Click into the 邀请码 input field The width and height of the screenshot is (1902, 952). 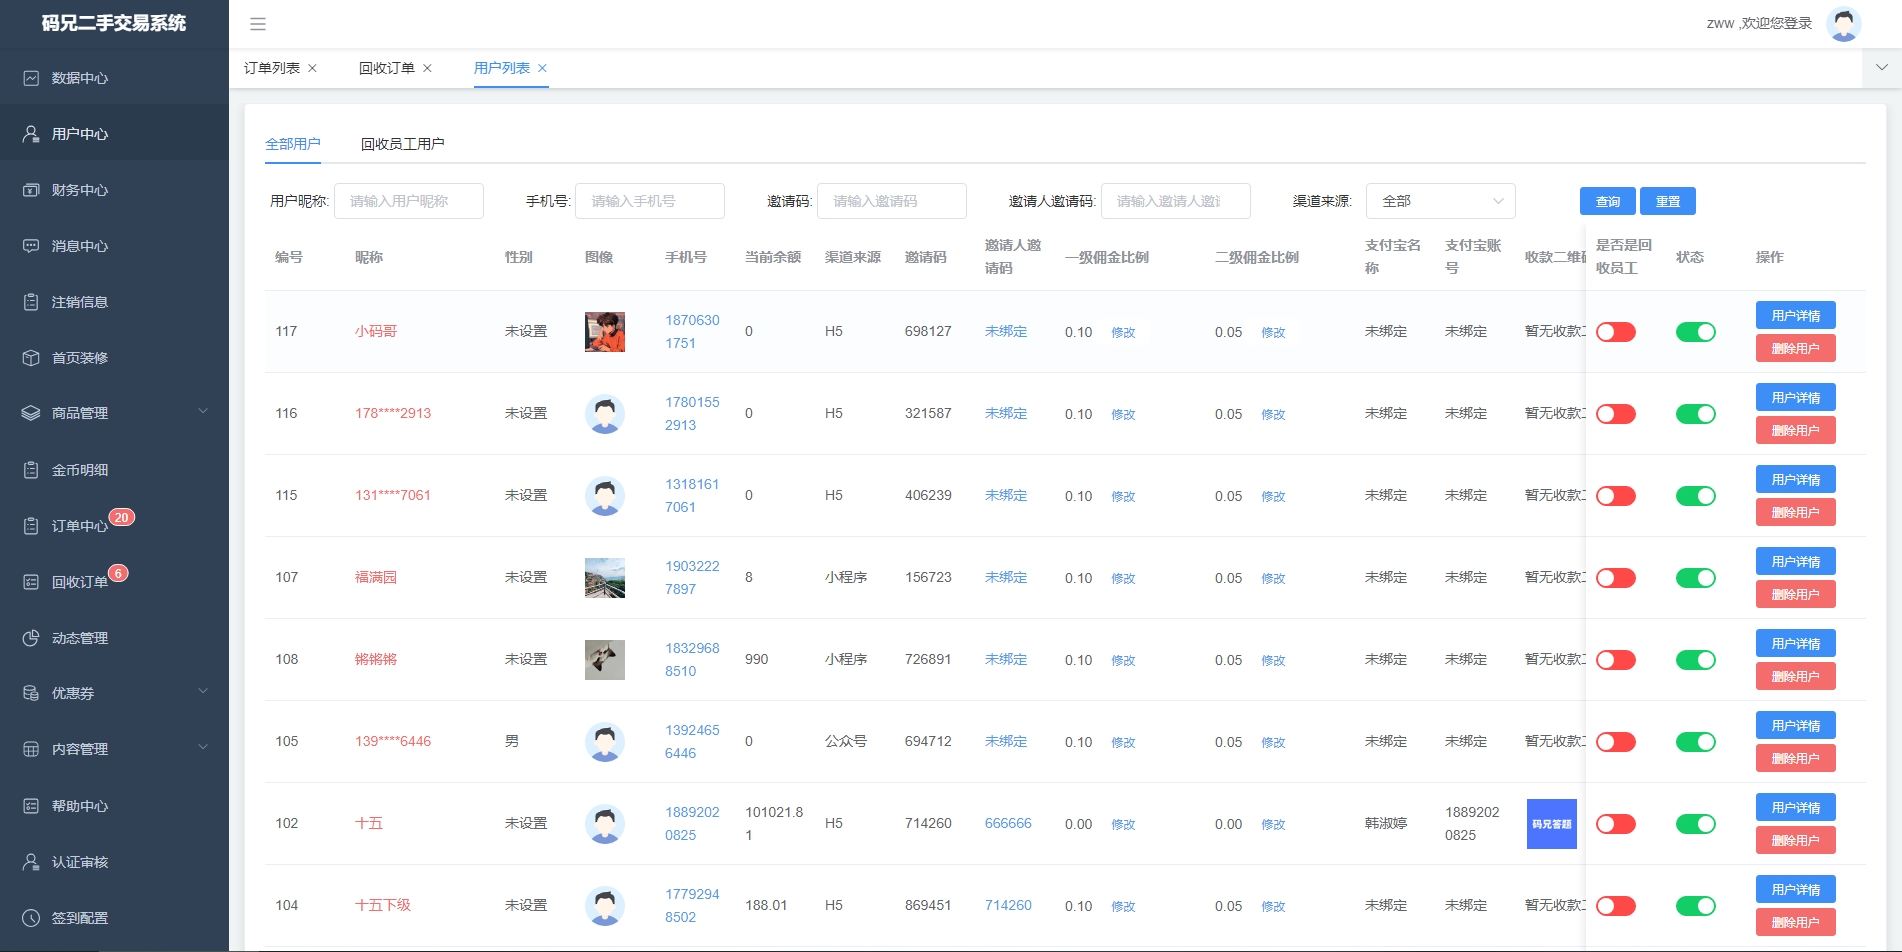892,201
